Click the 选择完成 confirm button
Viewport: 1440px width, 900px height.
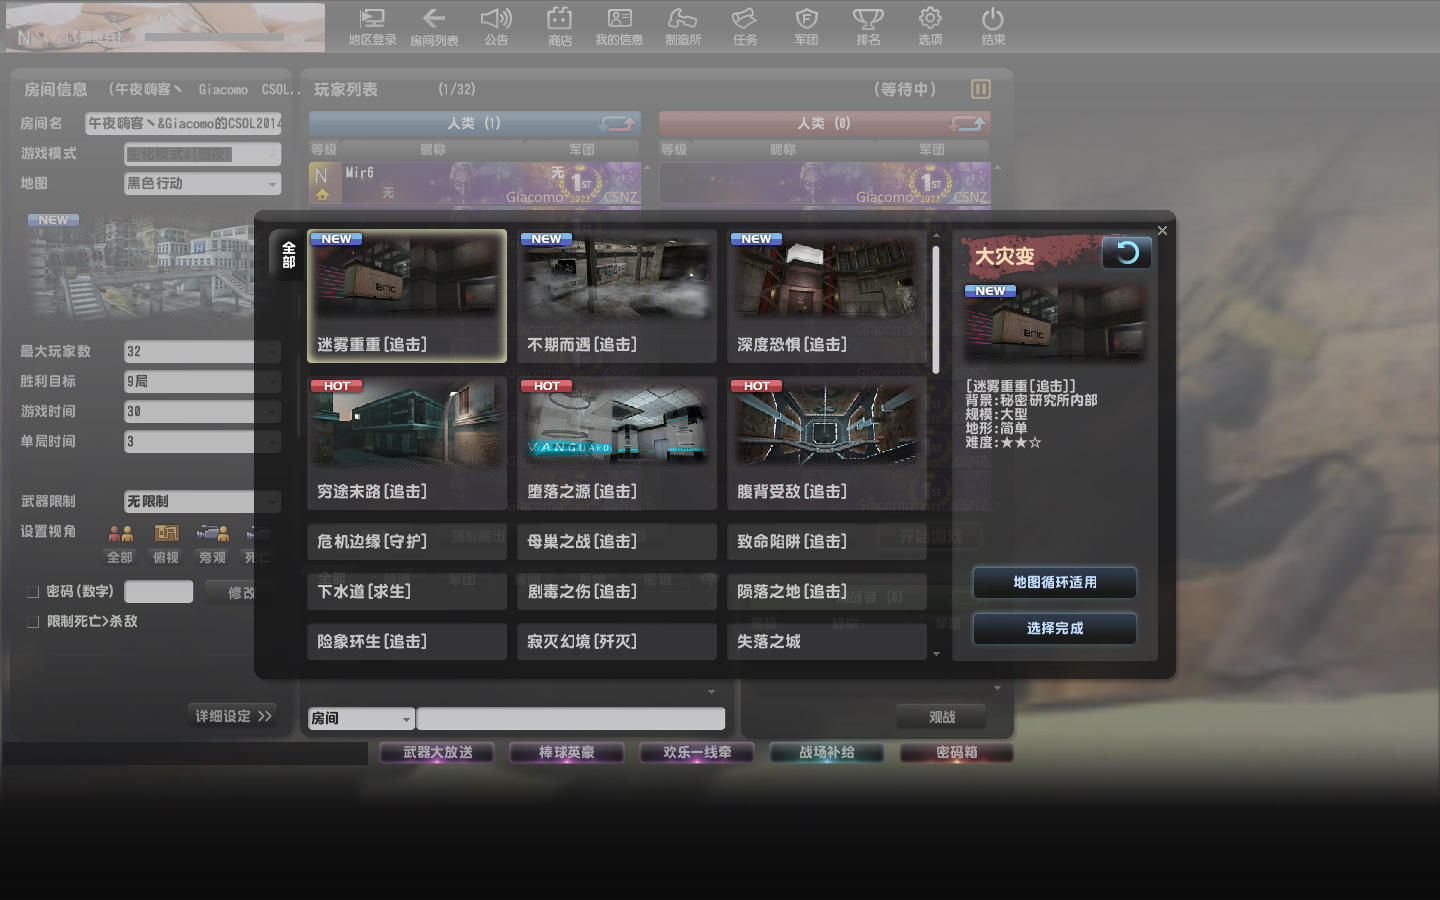[x=1054, y=629]
